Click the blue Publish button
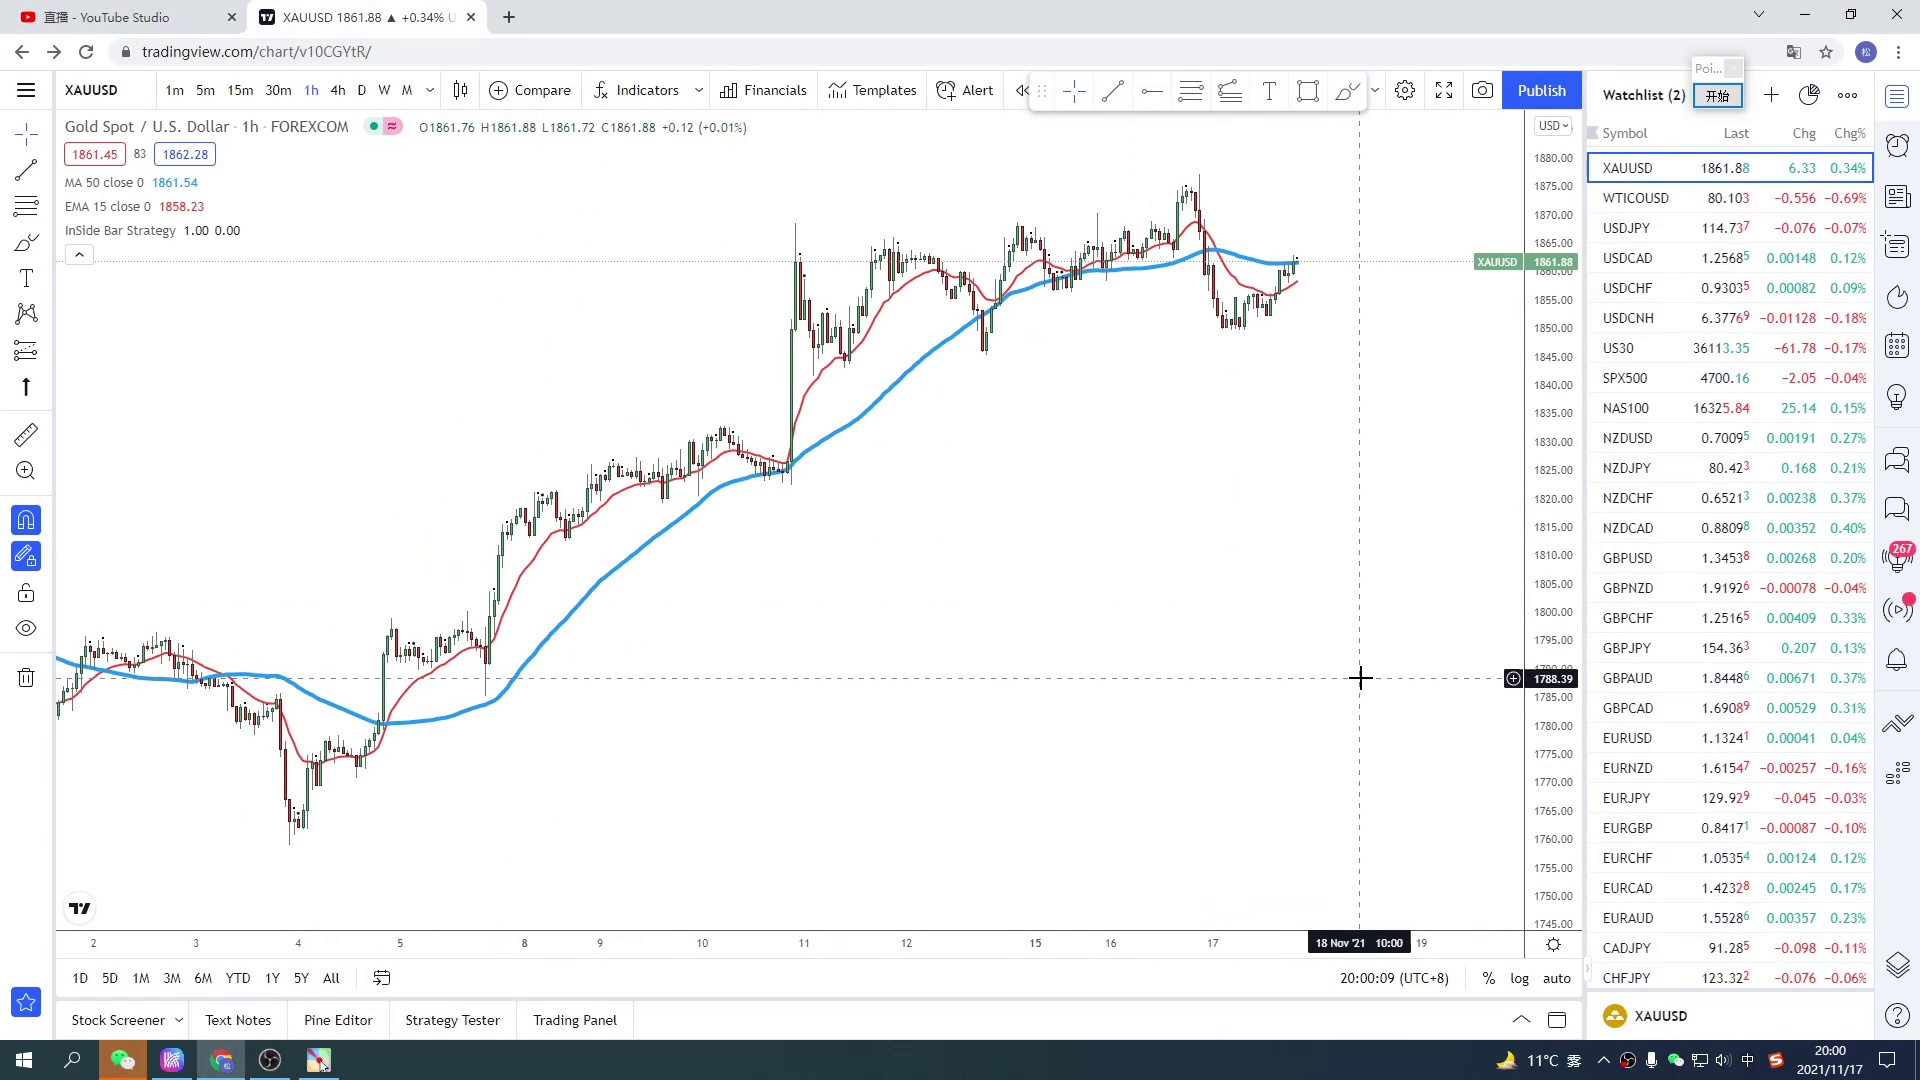The width and height of the screenshot is (1920, 1080). click(1541, 91)
